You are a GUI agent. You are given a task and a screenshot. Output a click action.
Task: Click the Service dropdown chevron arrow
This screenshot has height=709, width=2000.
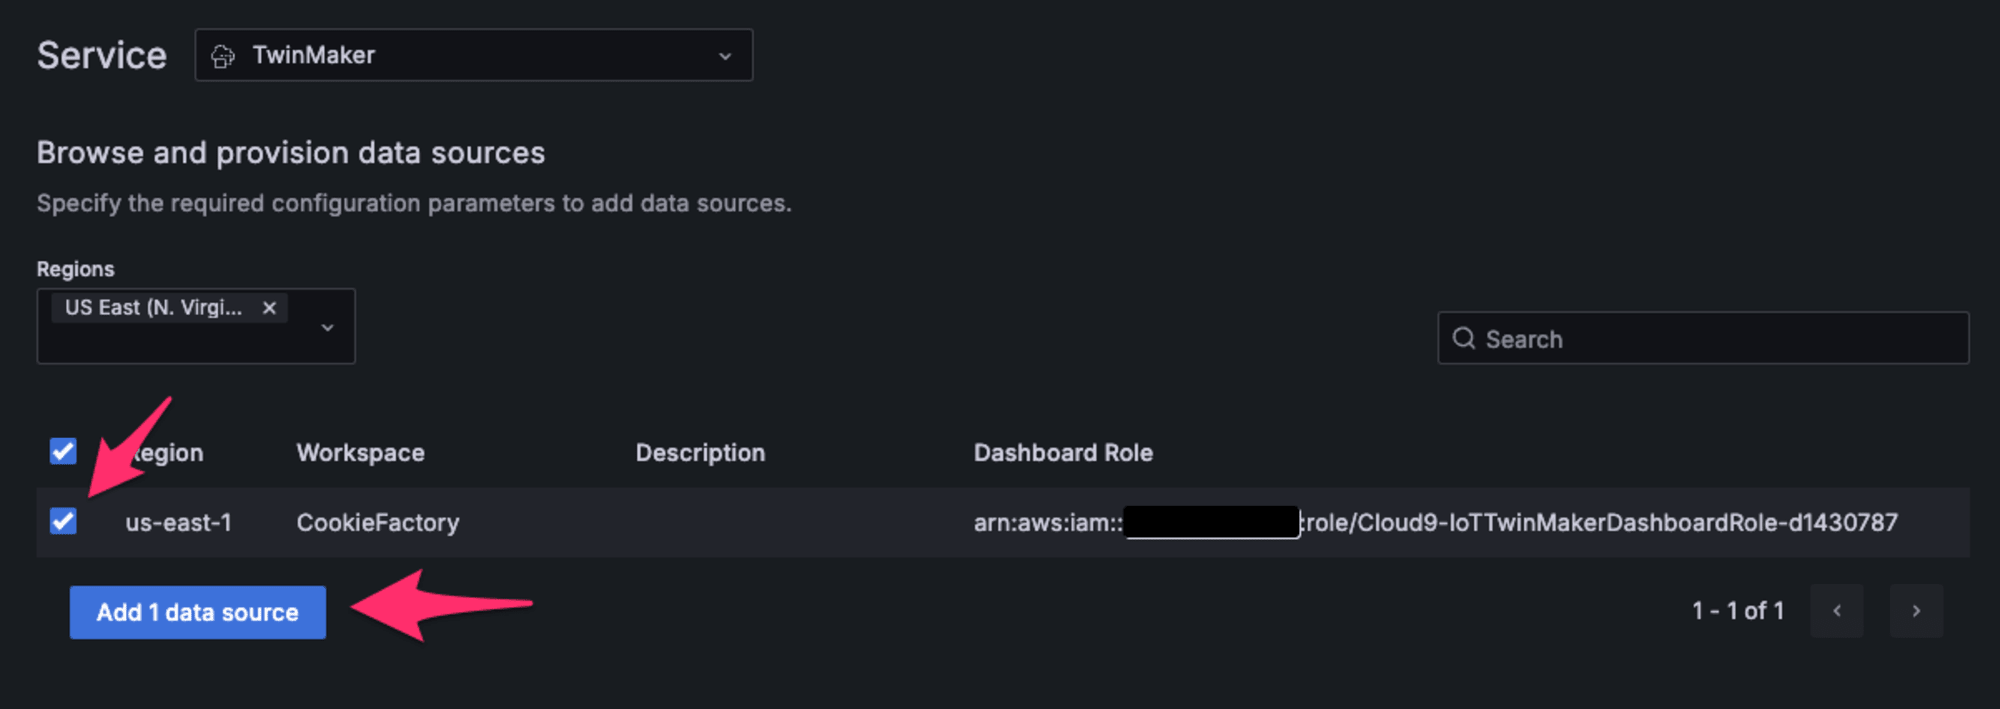725,56
